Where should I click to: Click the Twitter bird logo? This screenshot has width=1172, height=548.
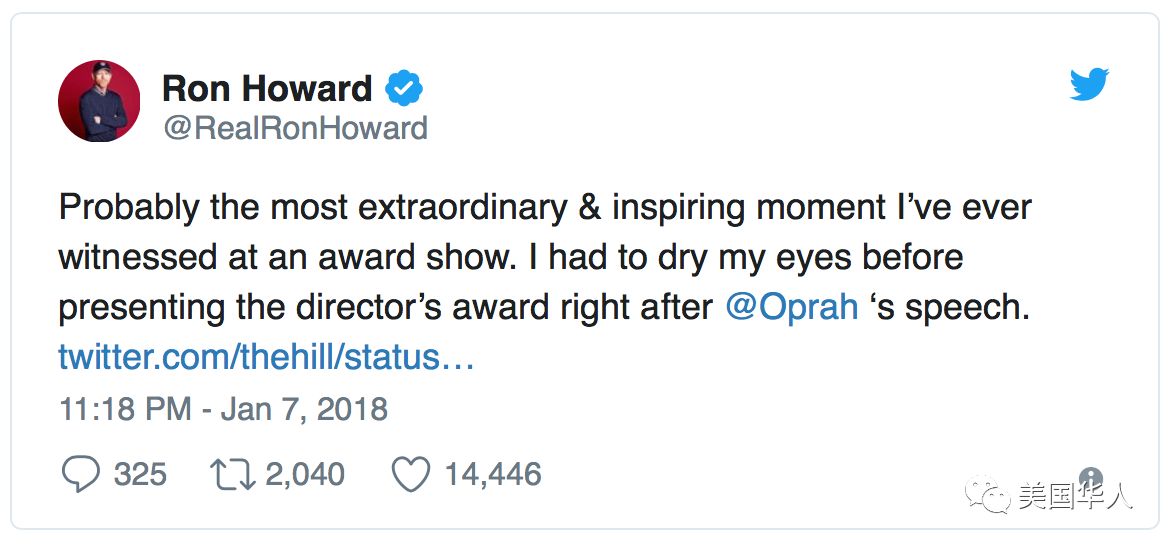1089,86
